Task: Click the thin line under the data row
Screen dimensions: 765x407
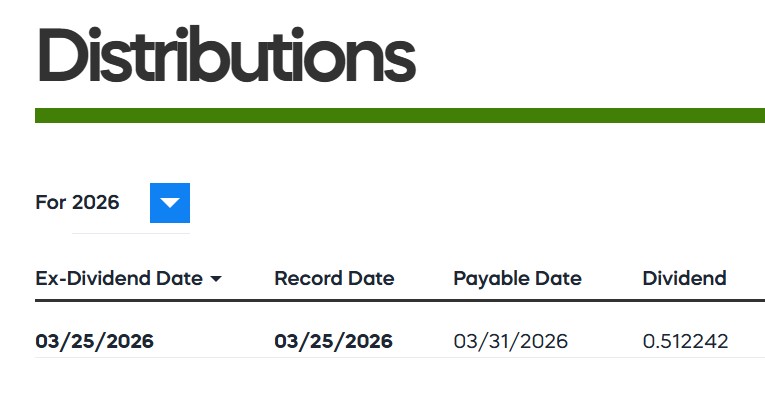Action: [400, 357]
